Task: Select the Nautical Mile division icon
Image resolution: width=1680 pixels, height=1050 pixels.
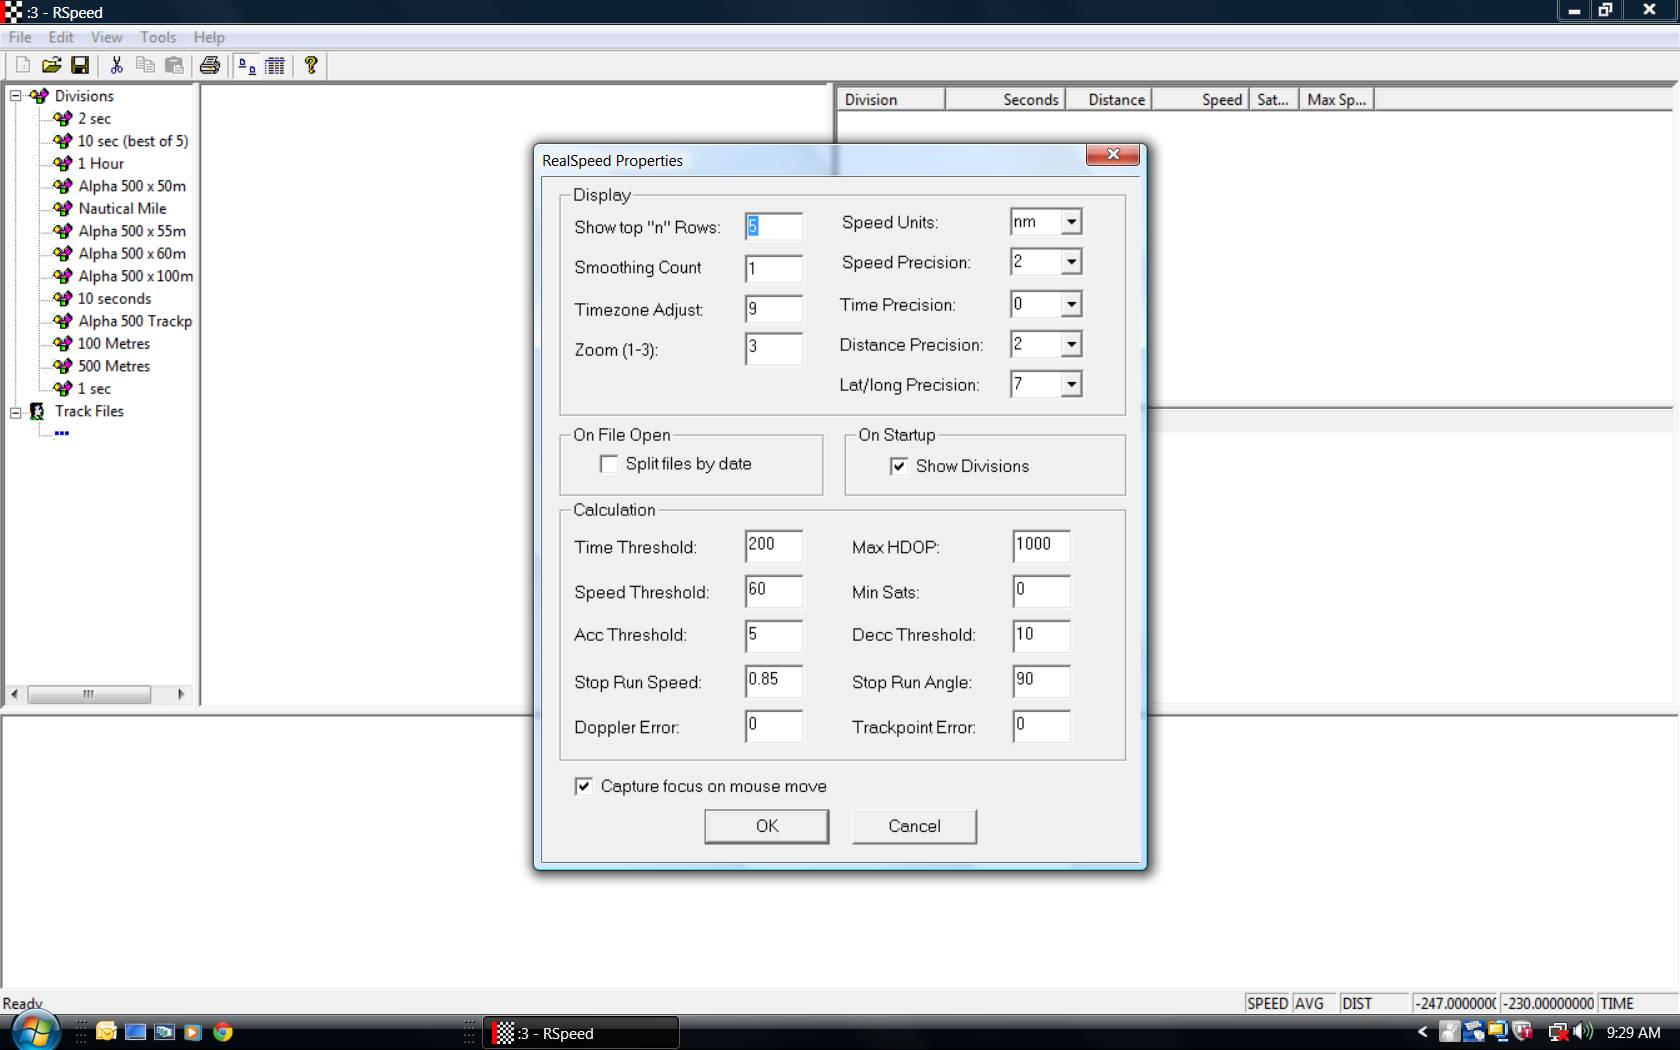Action: 63,209
